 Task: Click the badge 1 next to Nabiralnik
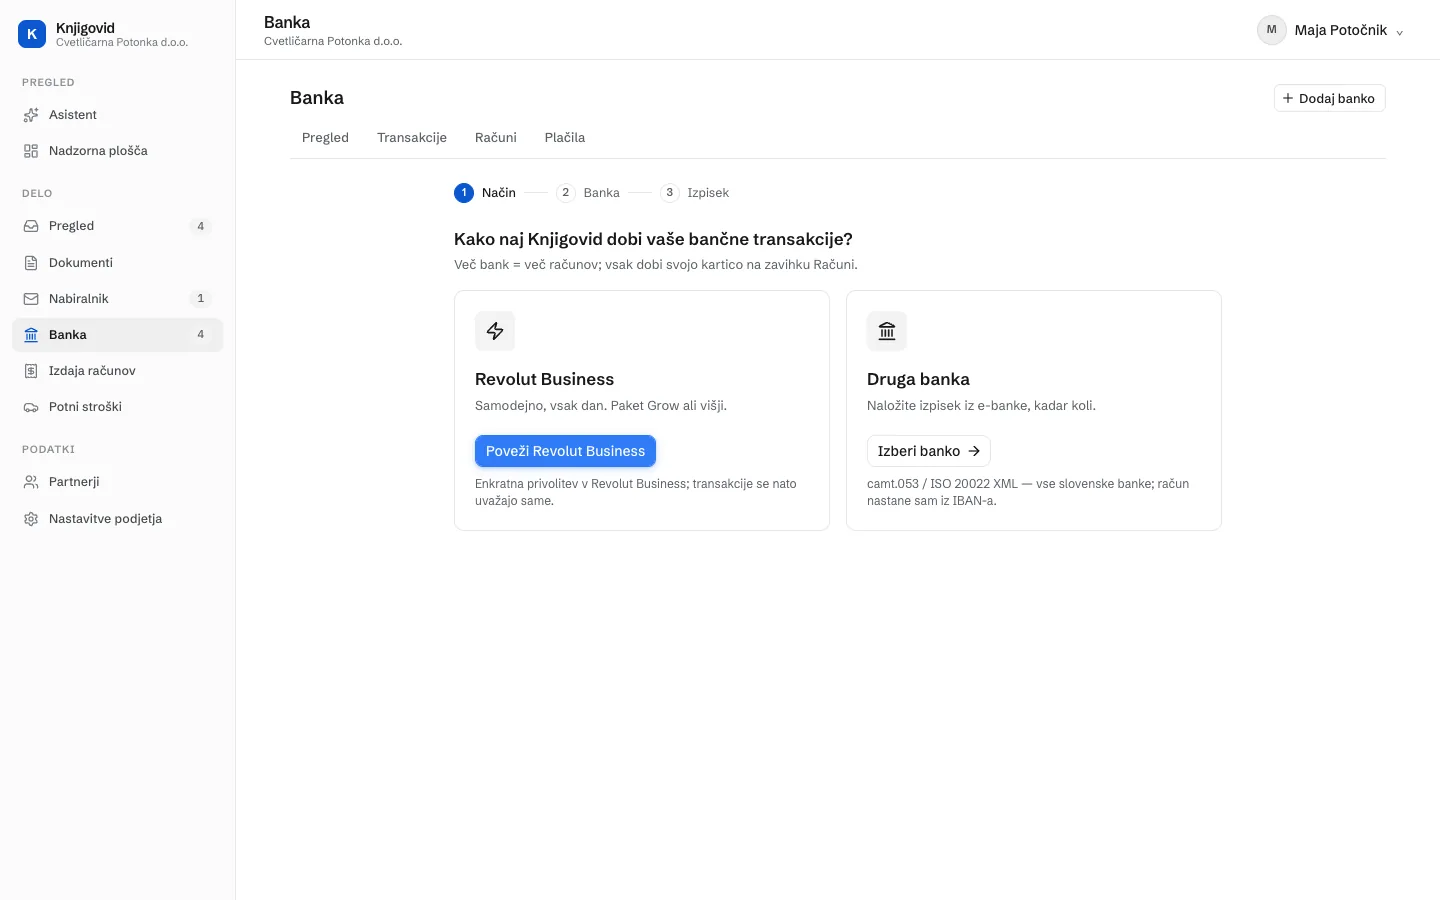[x=200, y=299]
